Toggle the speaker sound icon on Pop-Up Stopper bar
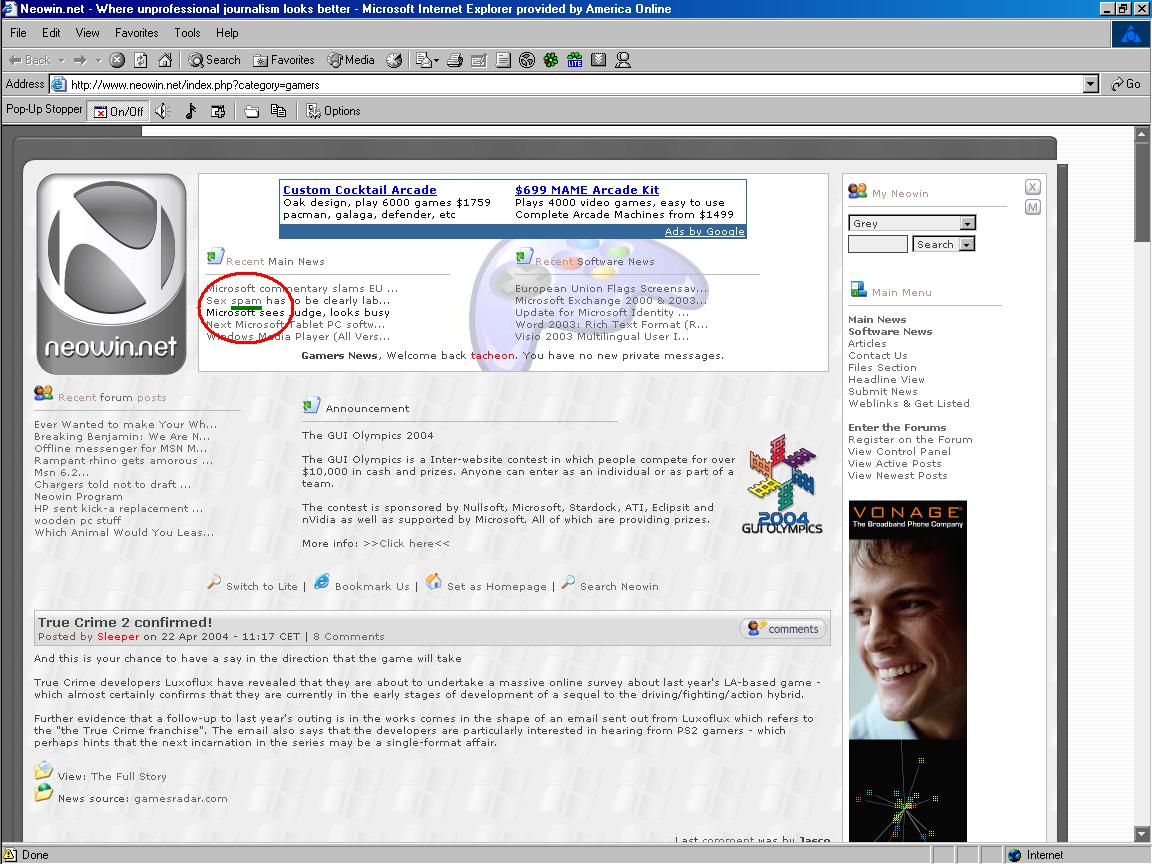 (163, 111)
